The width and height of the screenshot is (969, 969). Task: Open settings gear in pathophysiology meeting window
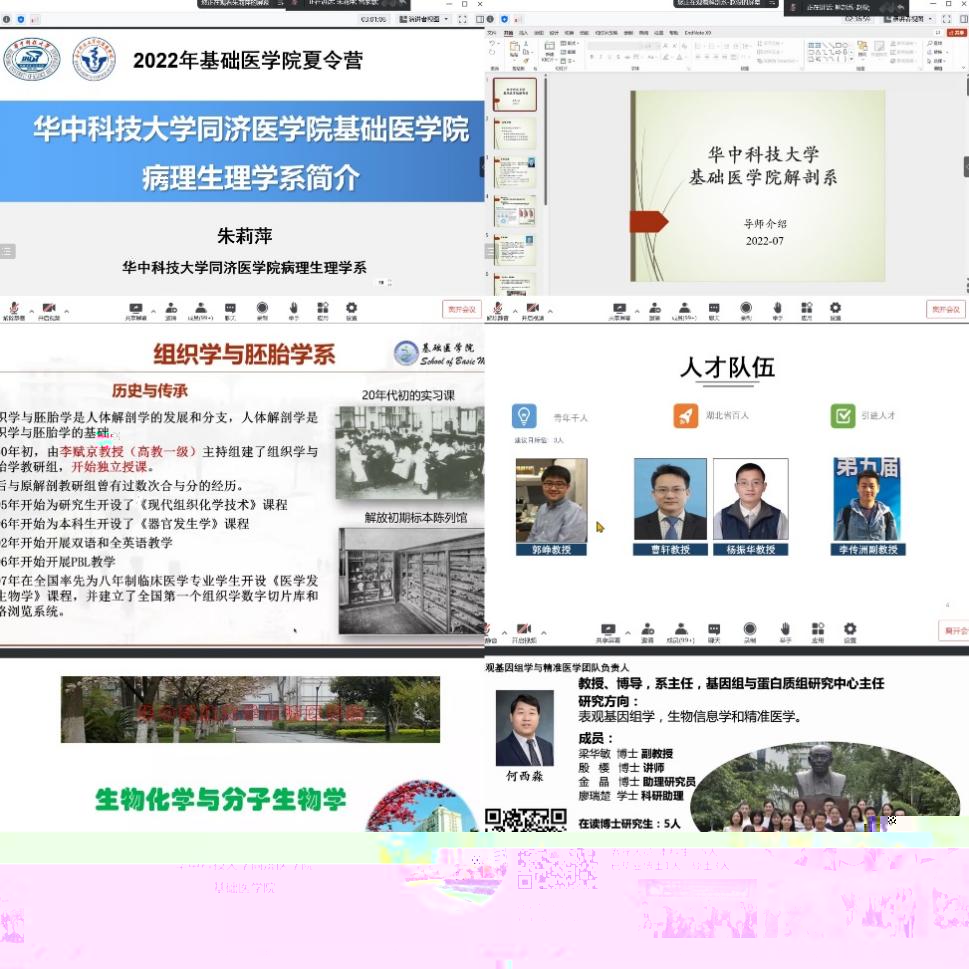351,311
